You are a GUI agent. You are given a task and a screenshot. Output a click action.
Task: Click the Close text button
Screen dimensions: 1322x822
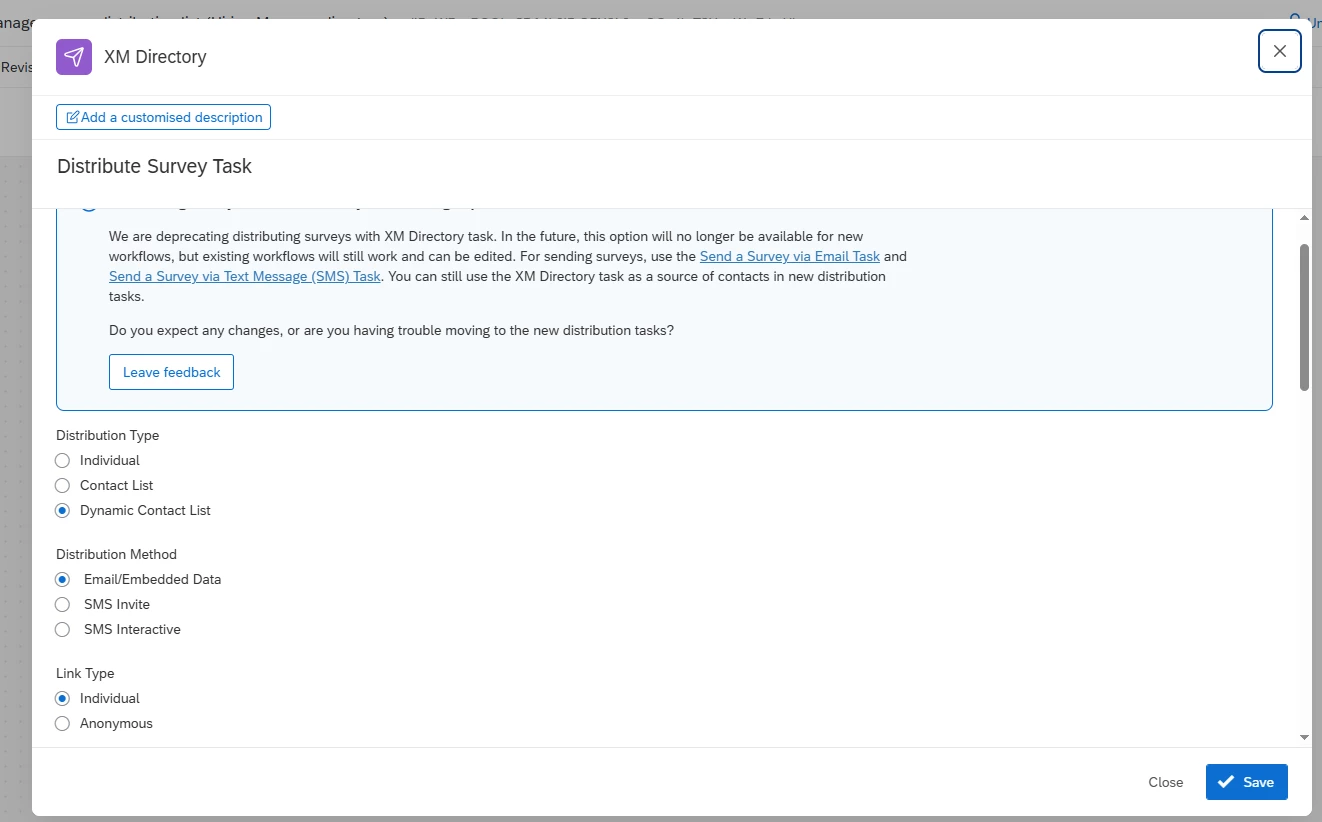tap(1165, 782)
